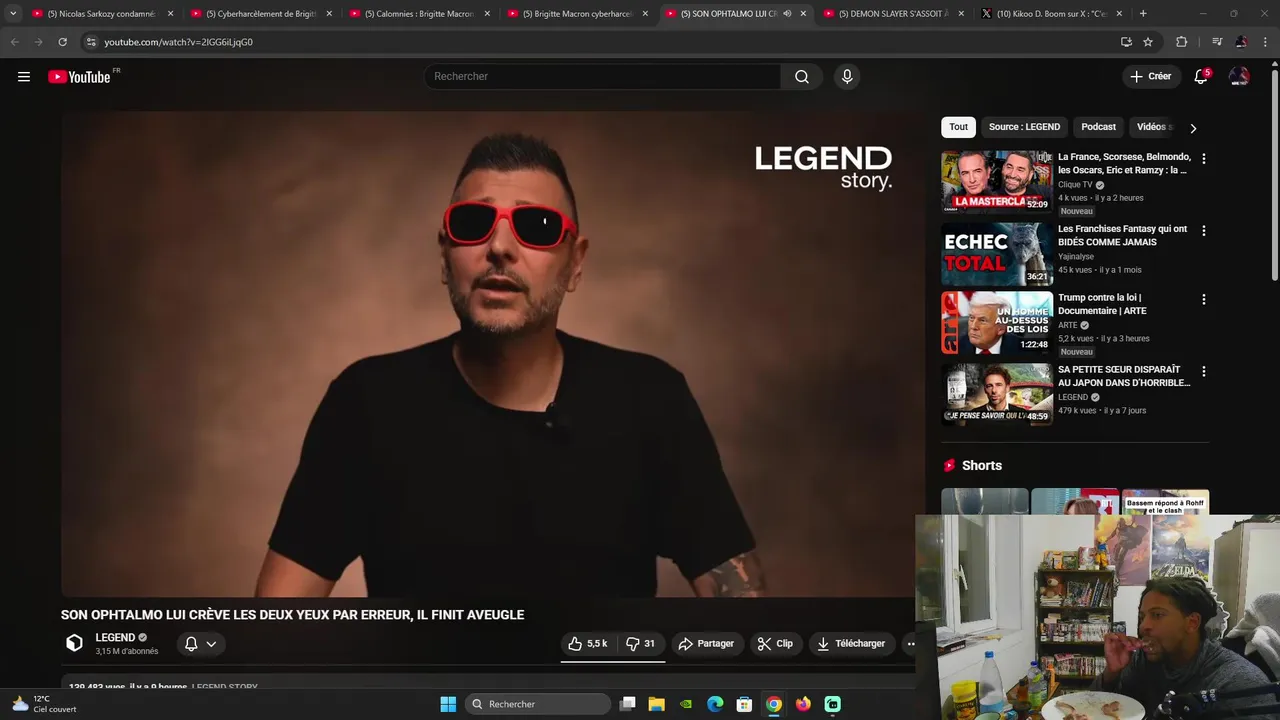1280x720 pixels.
Task: Open the YouTube hamburger guide menu
Action: click(24, 77)
